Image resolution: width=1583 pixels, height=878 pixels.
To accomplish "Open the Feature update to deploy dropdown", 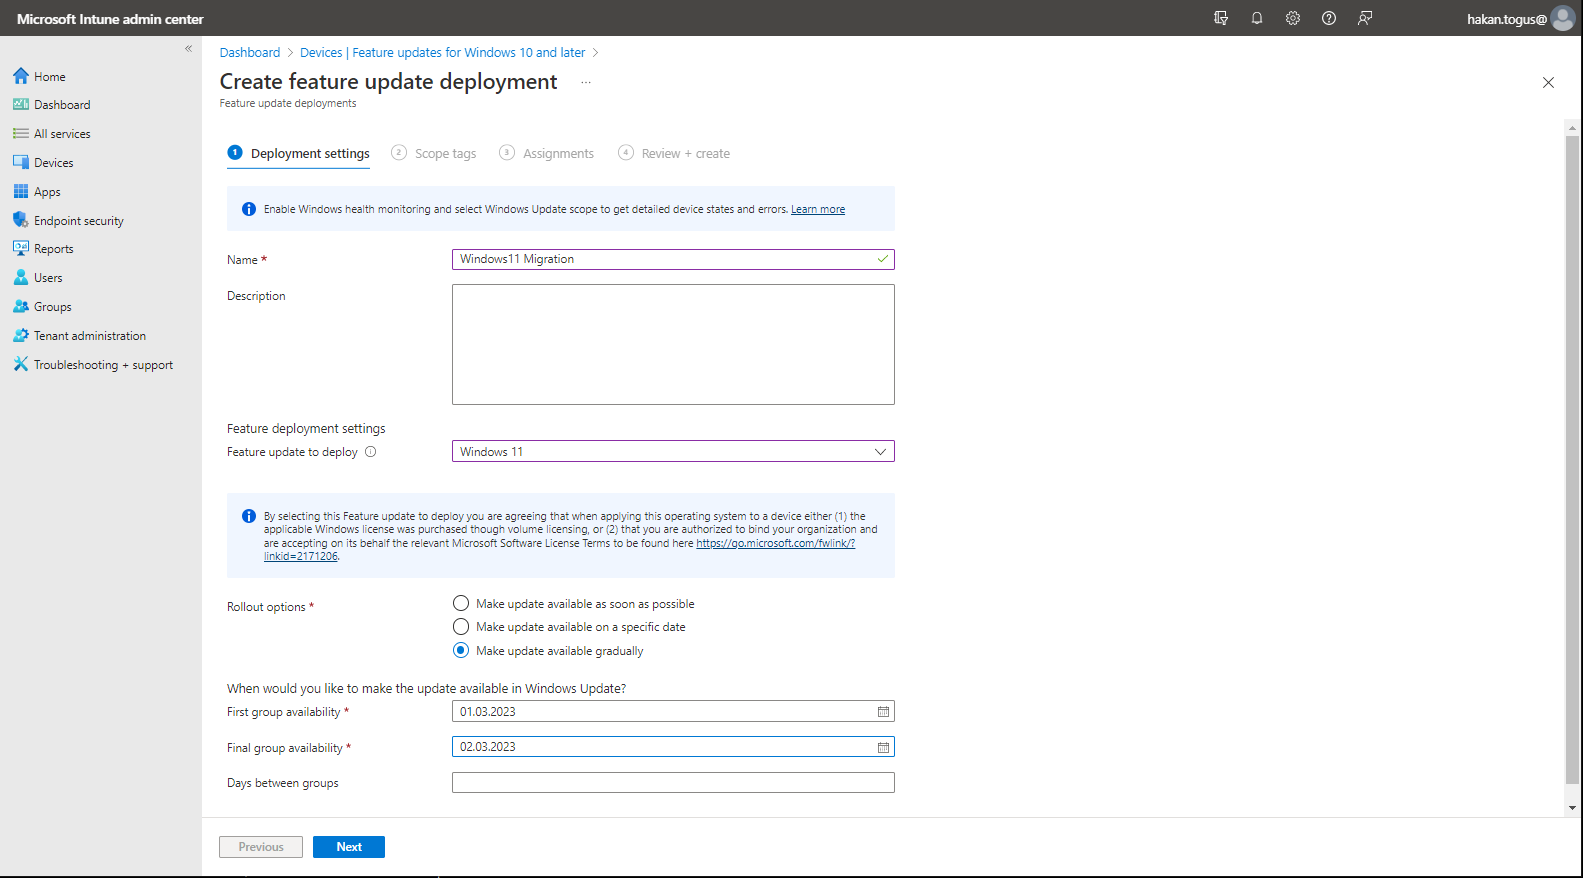I will 673,451.
